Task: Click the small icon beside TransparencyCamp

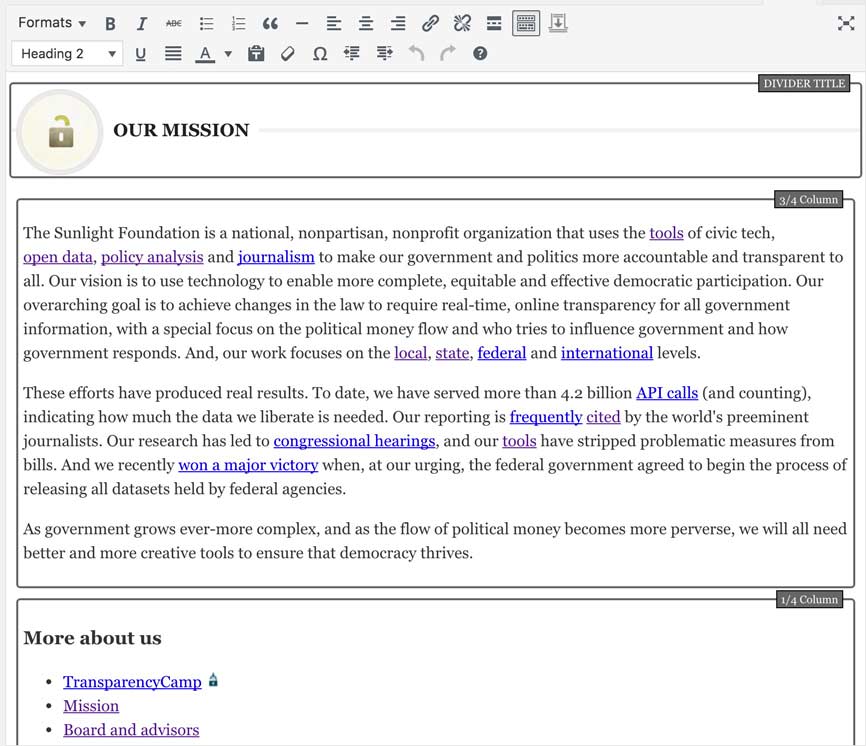Action: 213,680
